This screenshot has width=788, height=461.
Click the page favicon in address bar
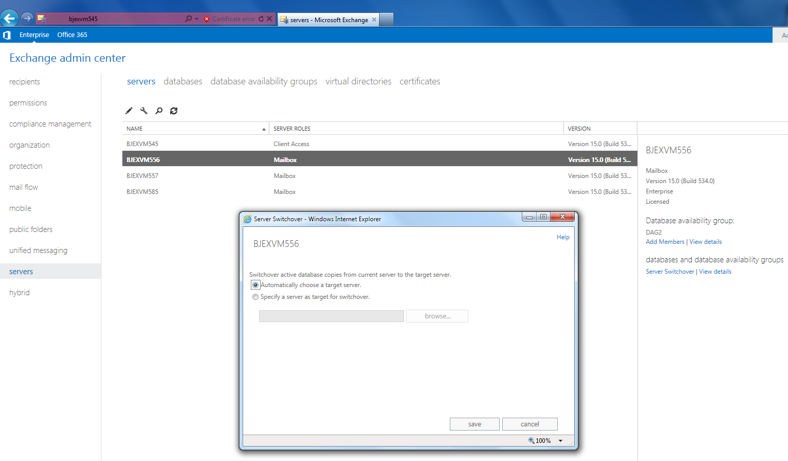point(41,19)
